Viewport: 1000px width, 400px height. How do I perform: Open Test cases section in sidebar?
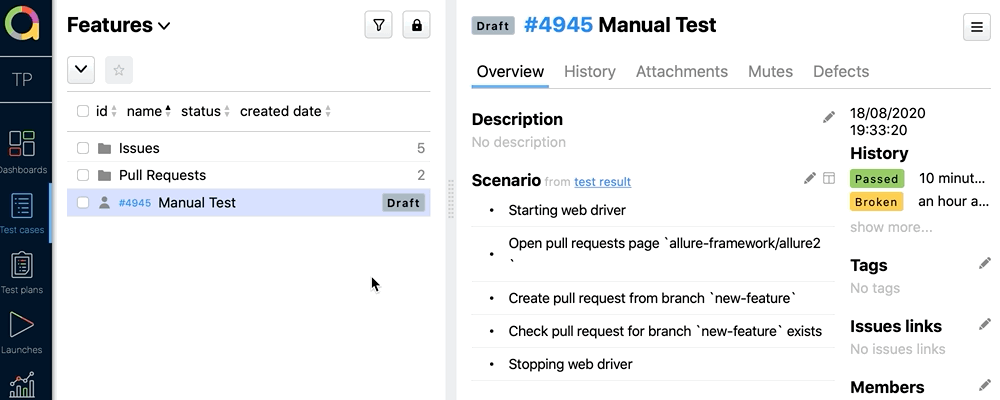tap(22, 213)
